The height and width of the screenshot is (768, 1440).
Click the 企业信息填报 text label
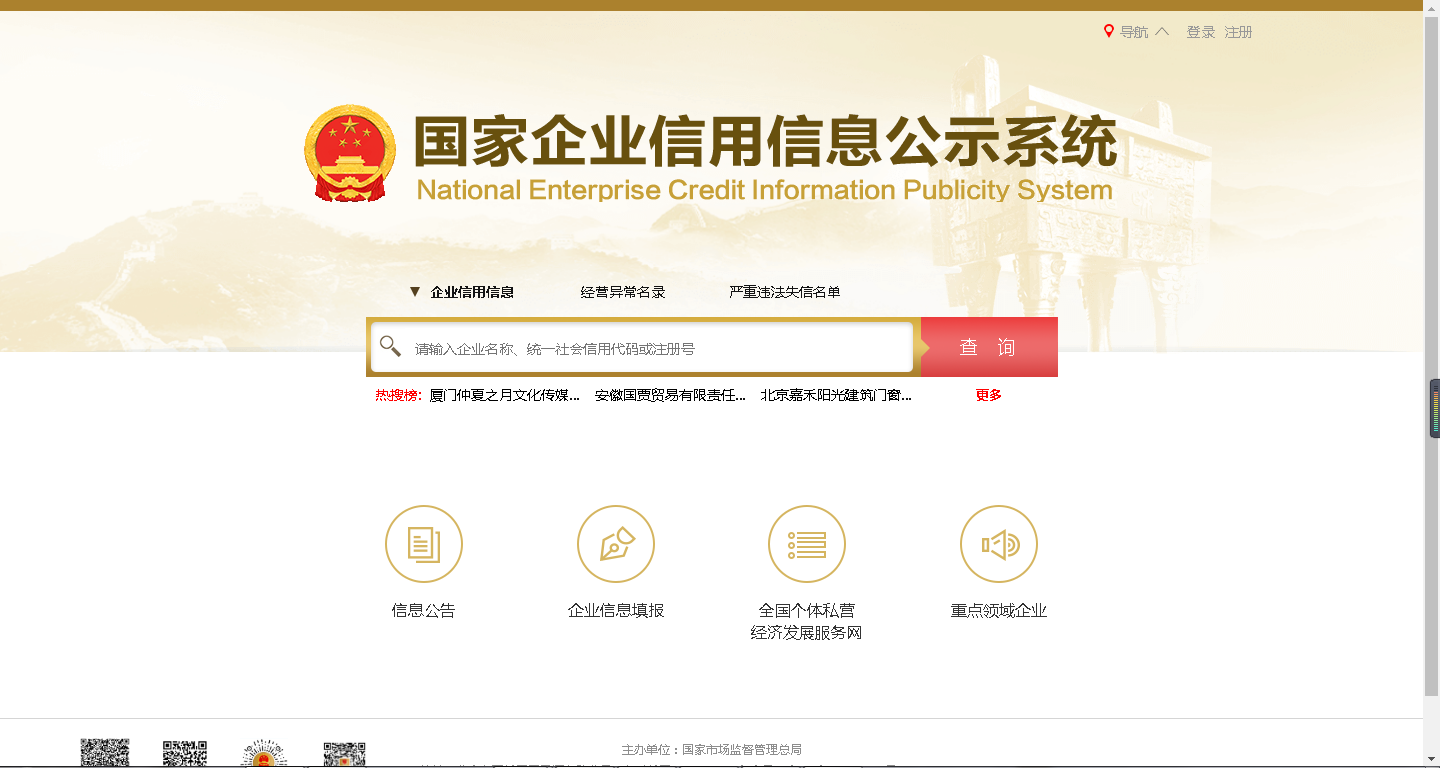tap(616, 610)
